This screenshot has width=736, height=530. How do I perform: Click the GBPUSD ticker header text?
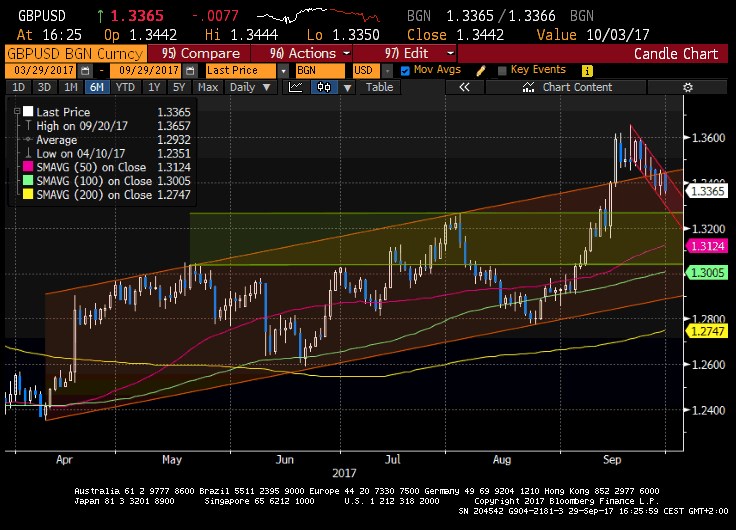42,16
